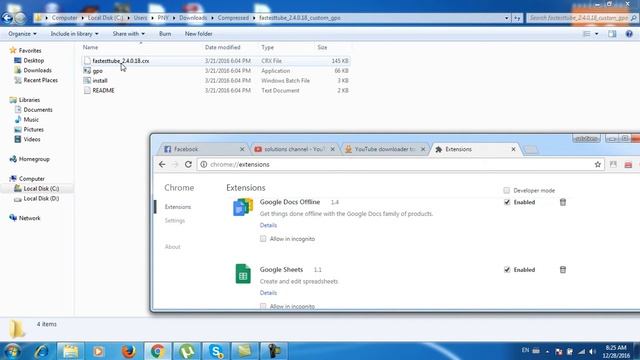Click Compressed in the address breadcrumb

pyautogui.click(x=233, y=18)
